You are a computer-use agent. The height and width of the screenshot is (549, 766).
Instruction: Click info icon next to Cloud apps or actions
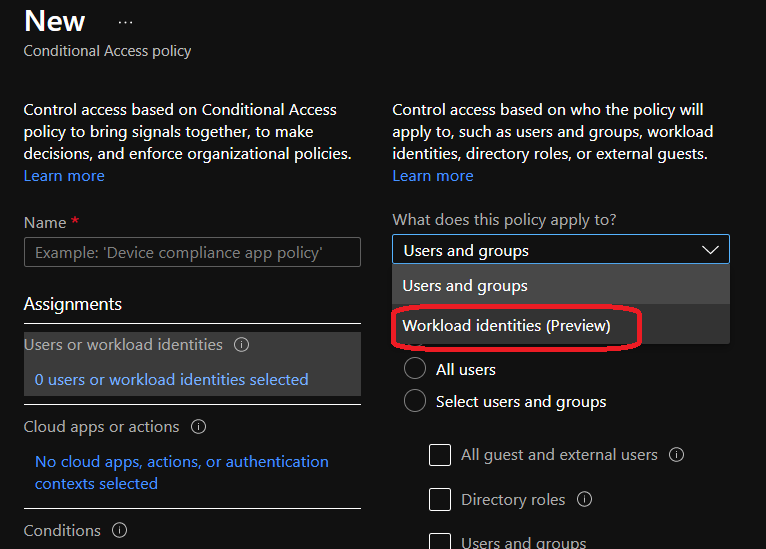[x=198, y=427]
